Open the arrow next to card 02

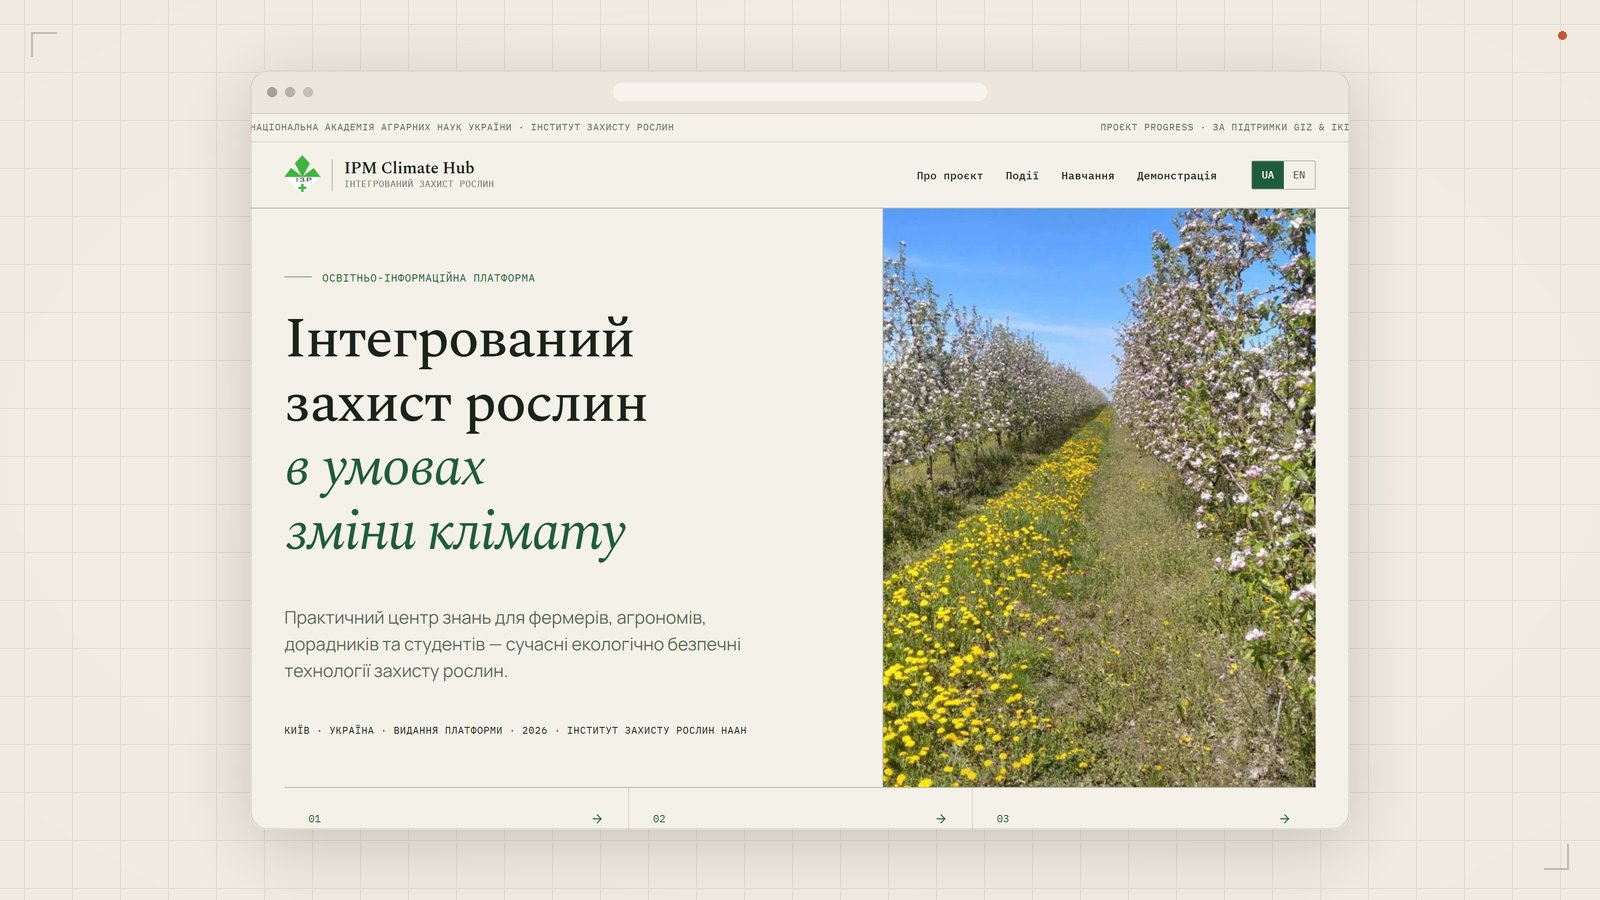(x=941, y=819)
